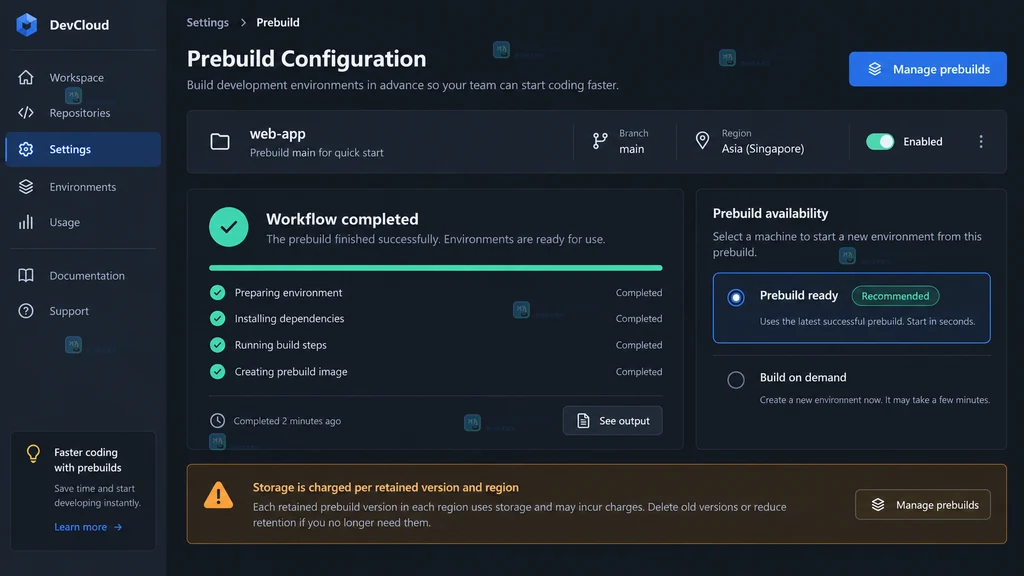Click the Prebuild breadcrumb item
Image resolution: width=1024 pixels, height=576 pixels.
[278, 22]
